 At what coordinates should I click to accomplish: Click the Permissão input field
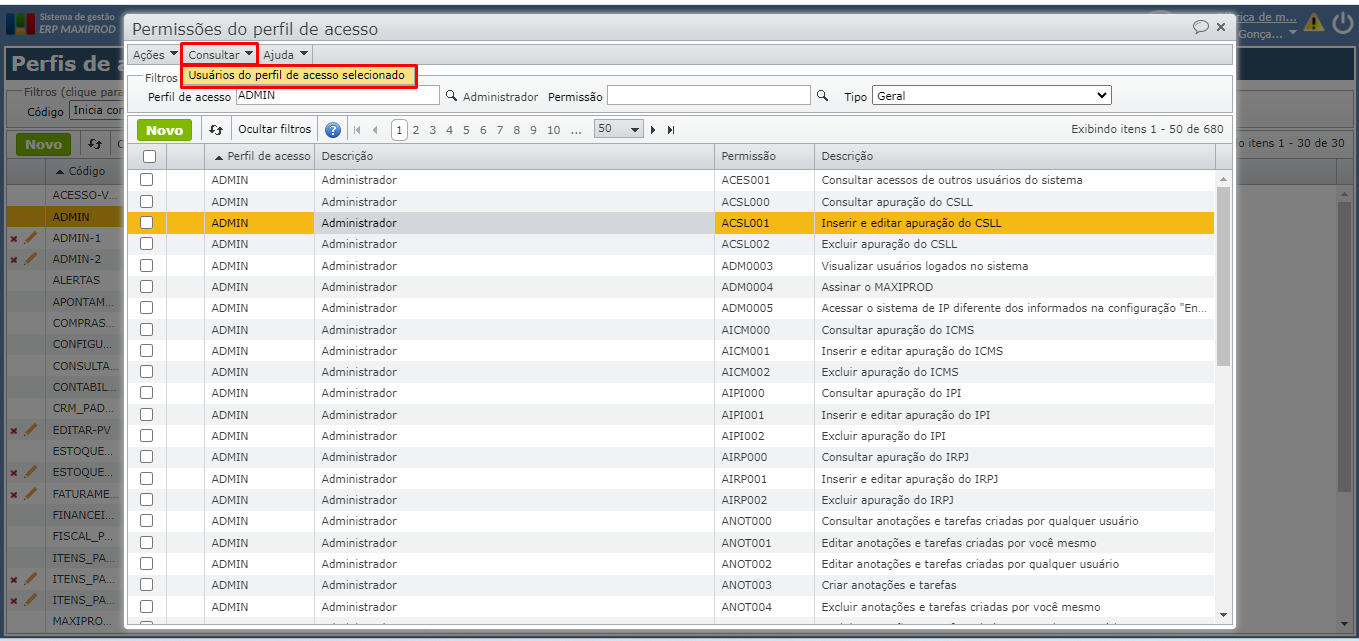click(709, 95)
